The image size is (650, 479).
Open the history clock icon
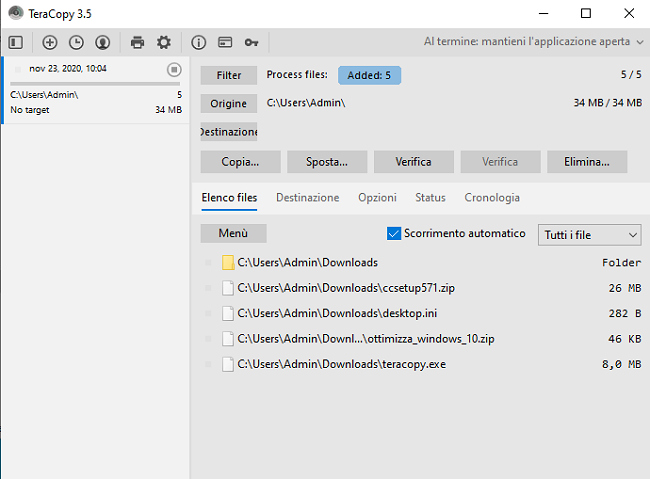click(x=76, y=42)
